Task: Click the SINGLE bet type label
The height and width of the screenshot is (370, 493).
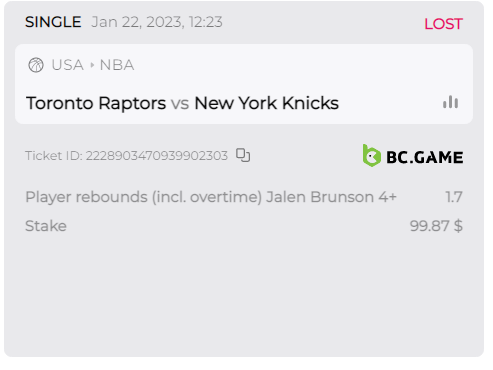Action: (x=53, y=22)
